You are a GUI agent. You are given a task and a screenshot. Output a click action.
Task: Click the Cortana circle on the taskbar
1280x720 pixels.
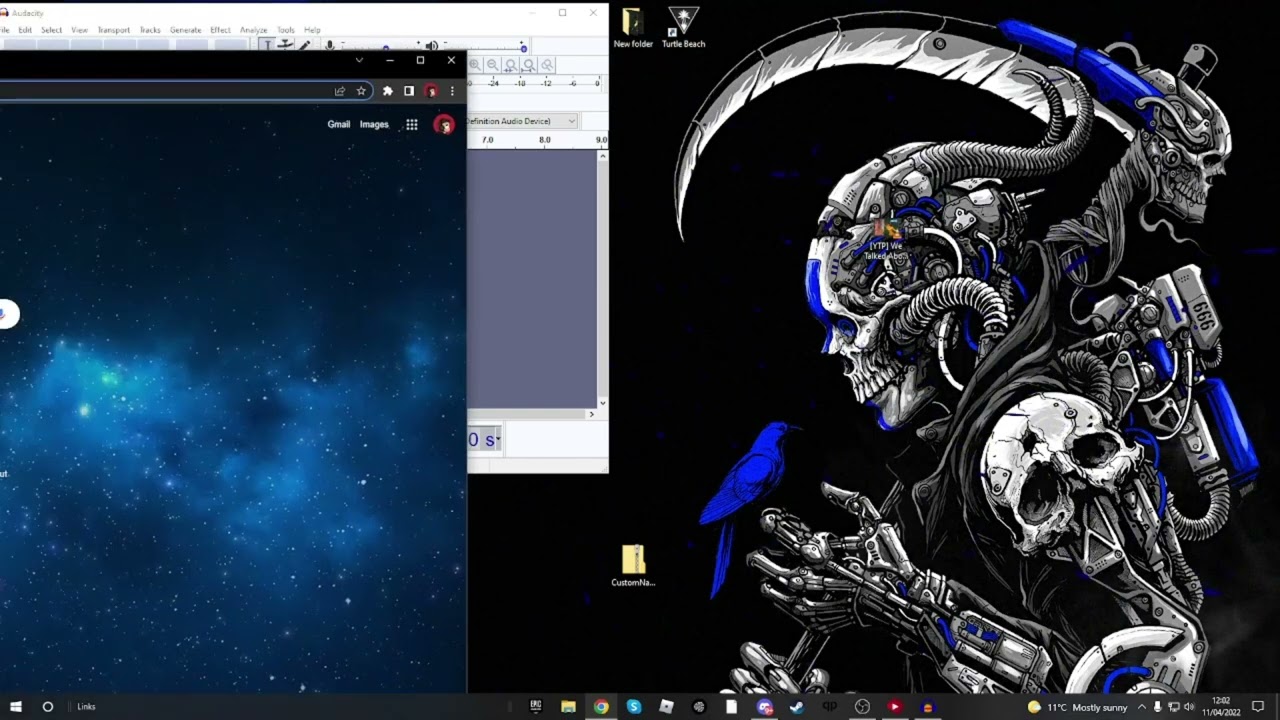click(x=47, y=706)
